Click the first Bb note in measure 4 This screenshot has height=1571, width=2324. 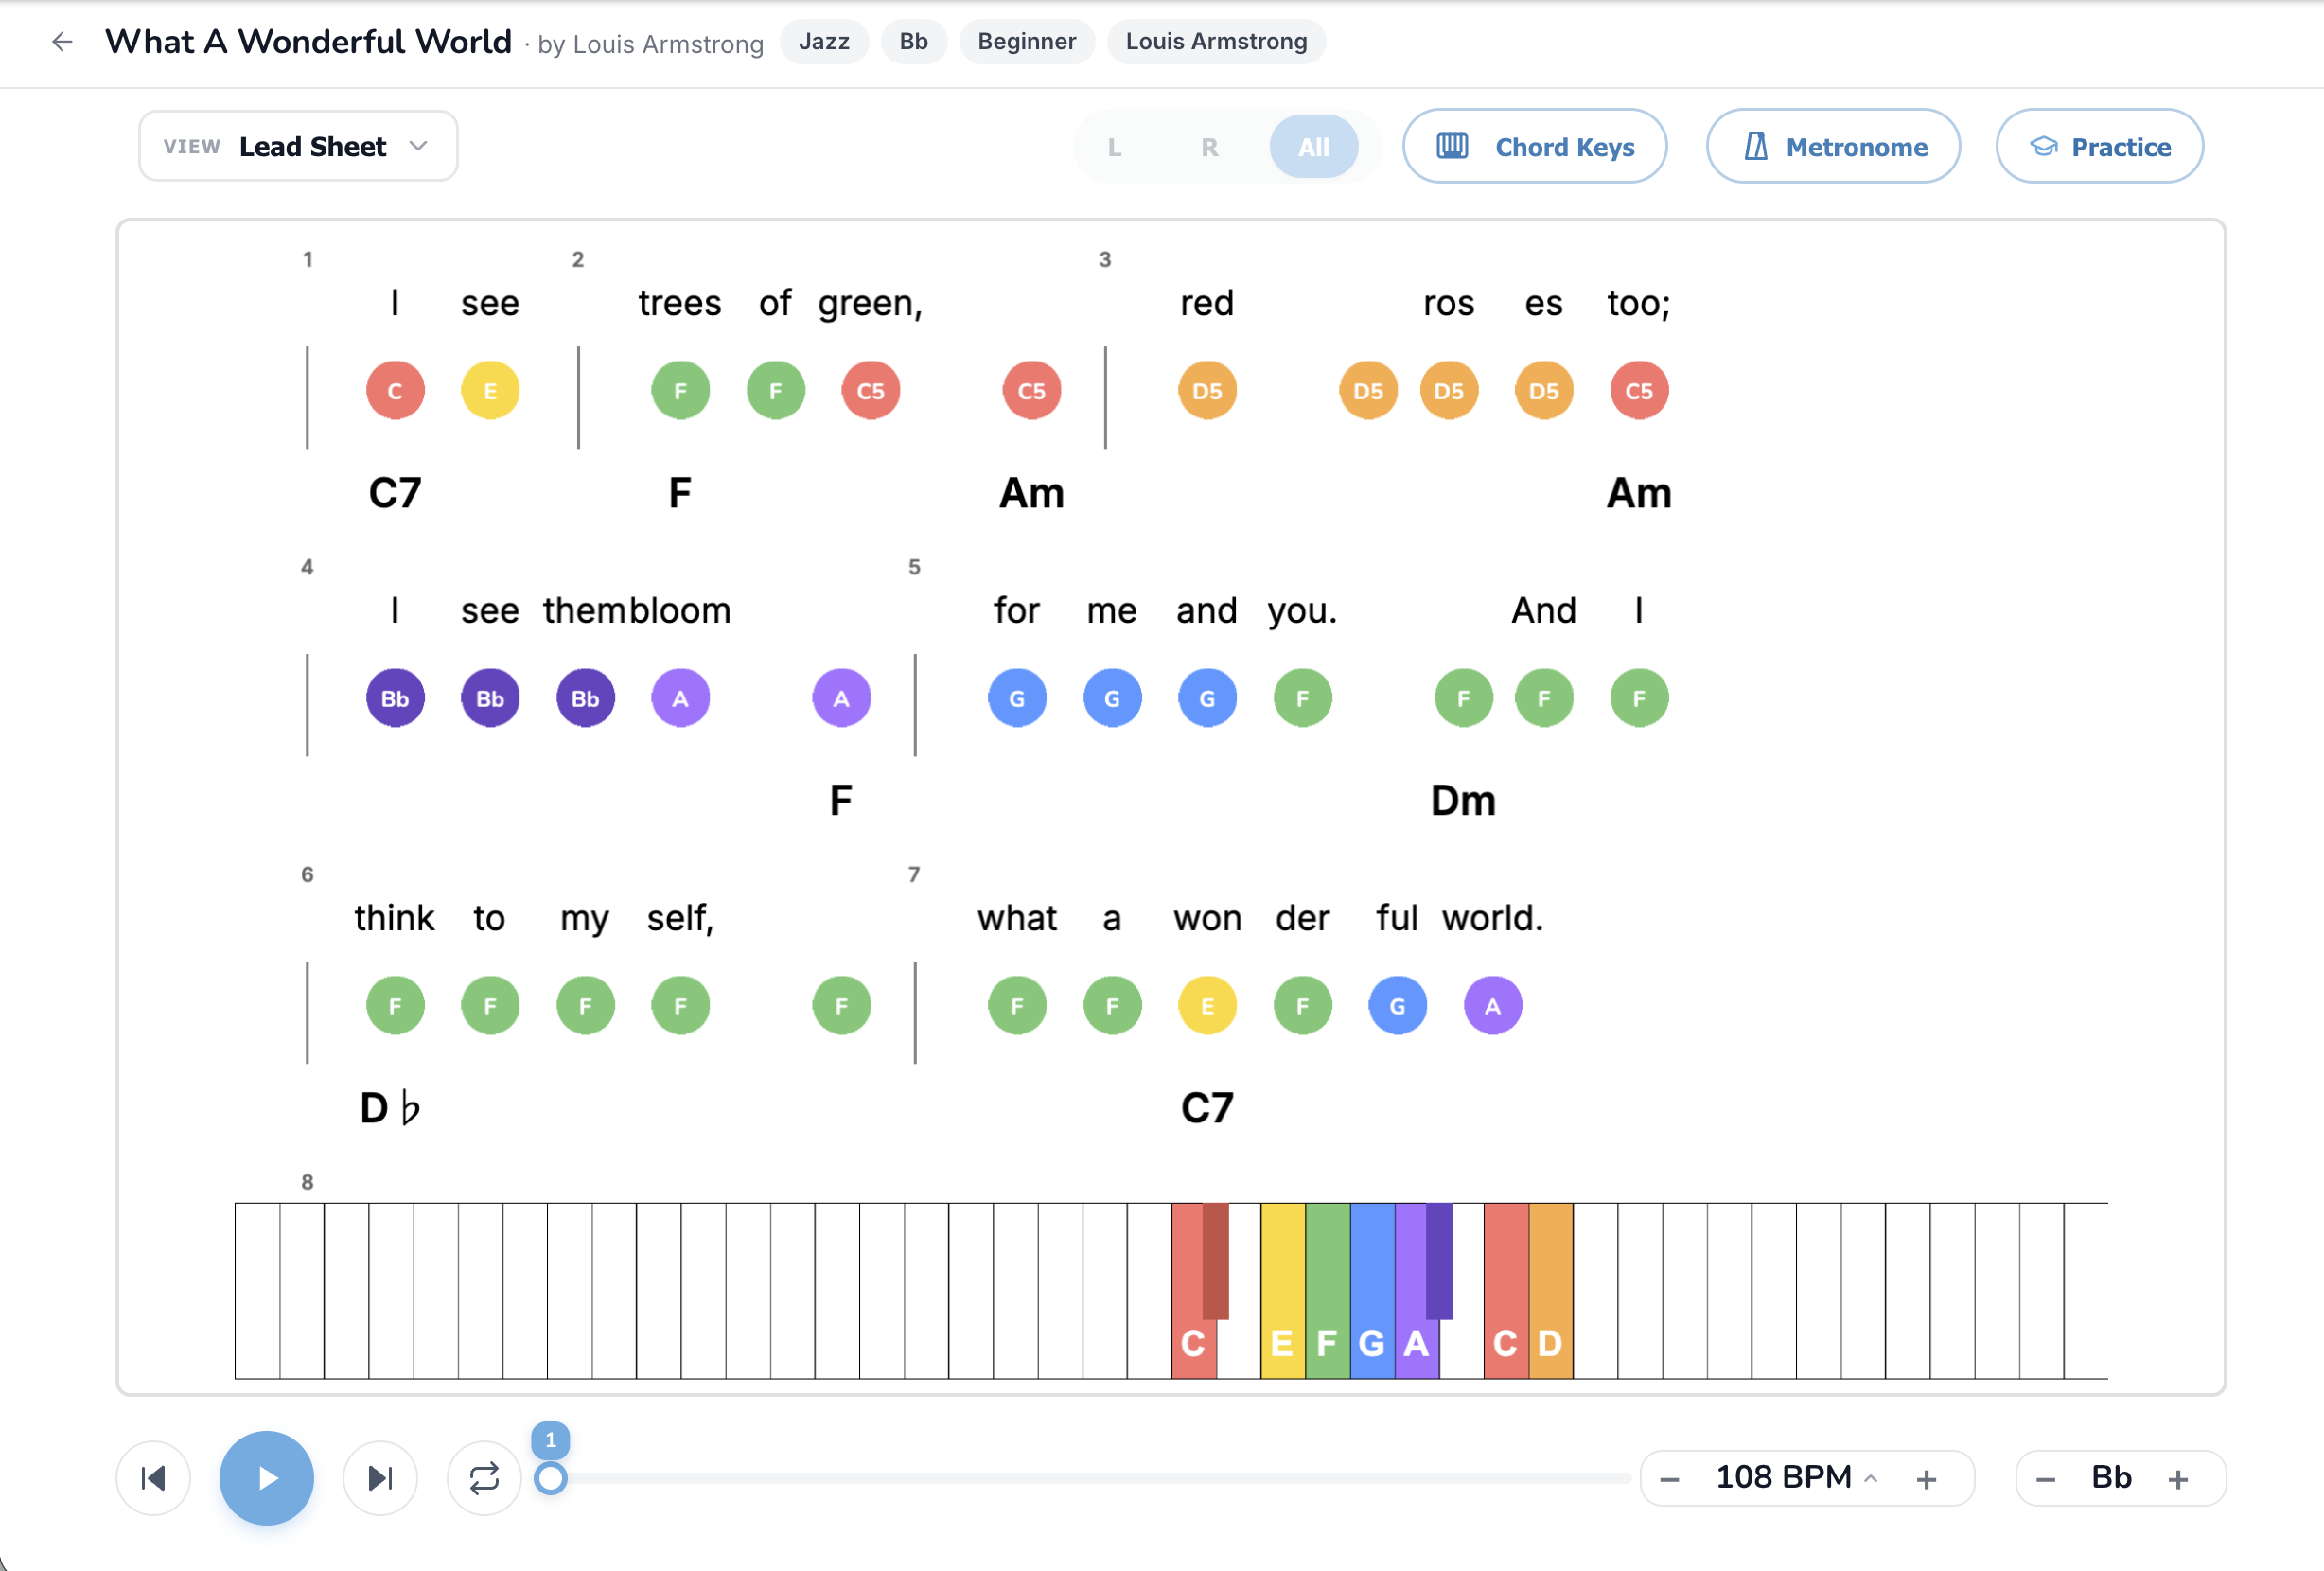click(395, 698)
